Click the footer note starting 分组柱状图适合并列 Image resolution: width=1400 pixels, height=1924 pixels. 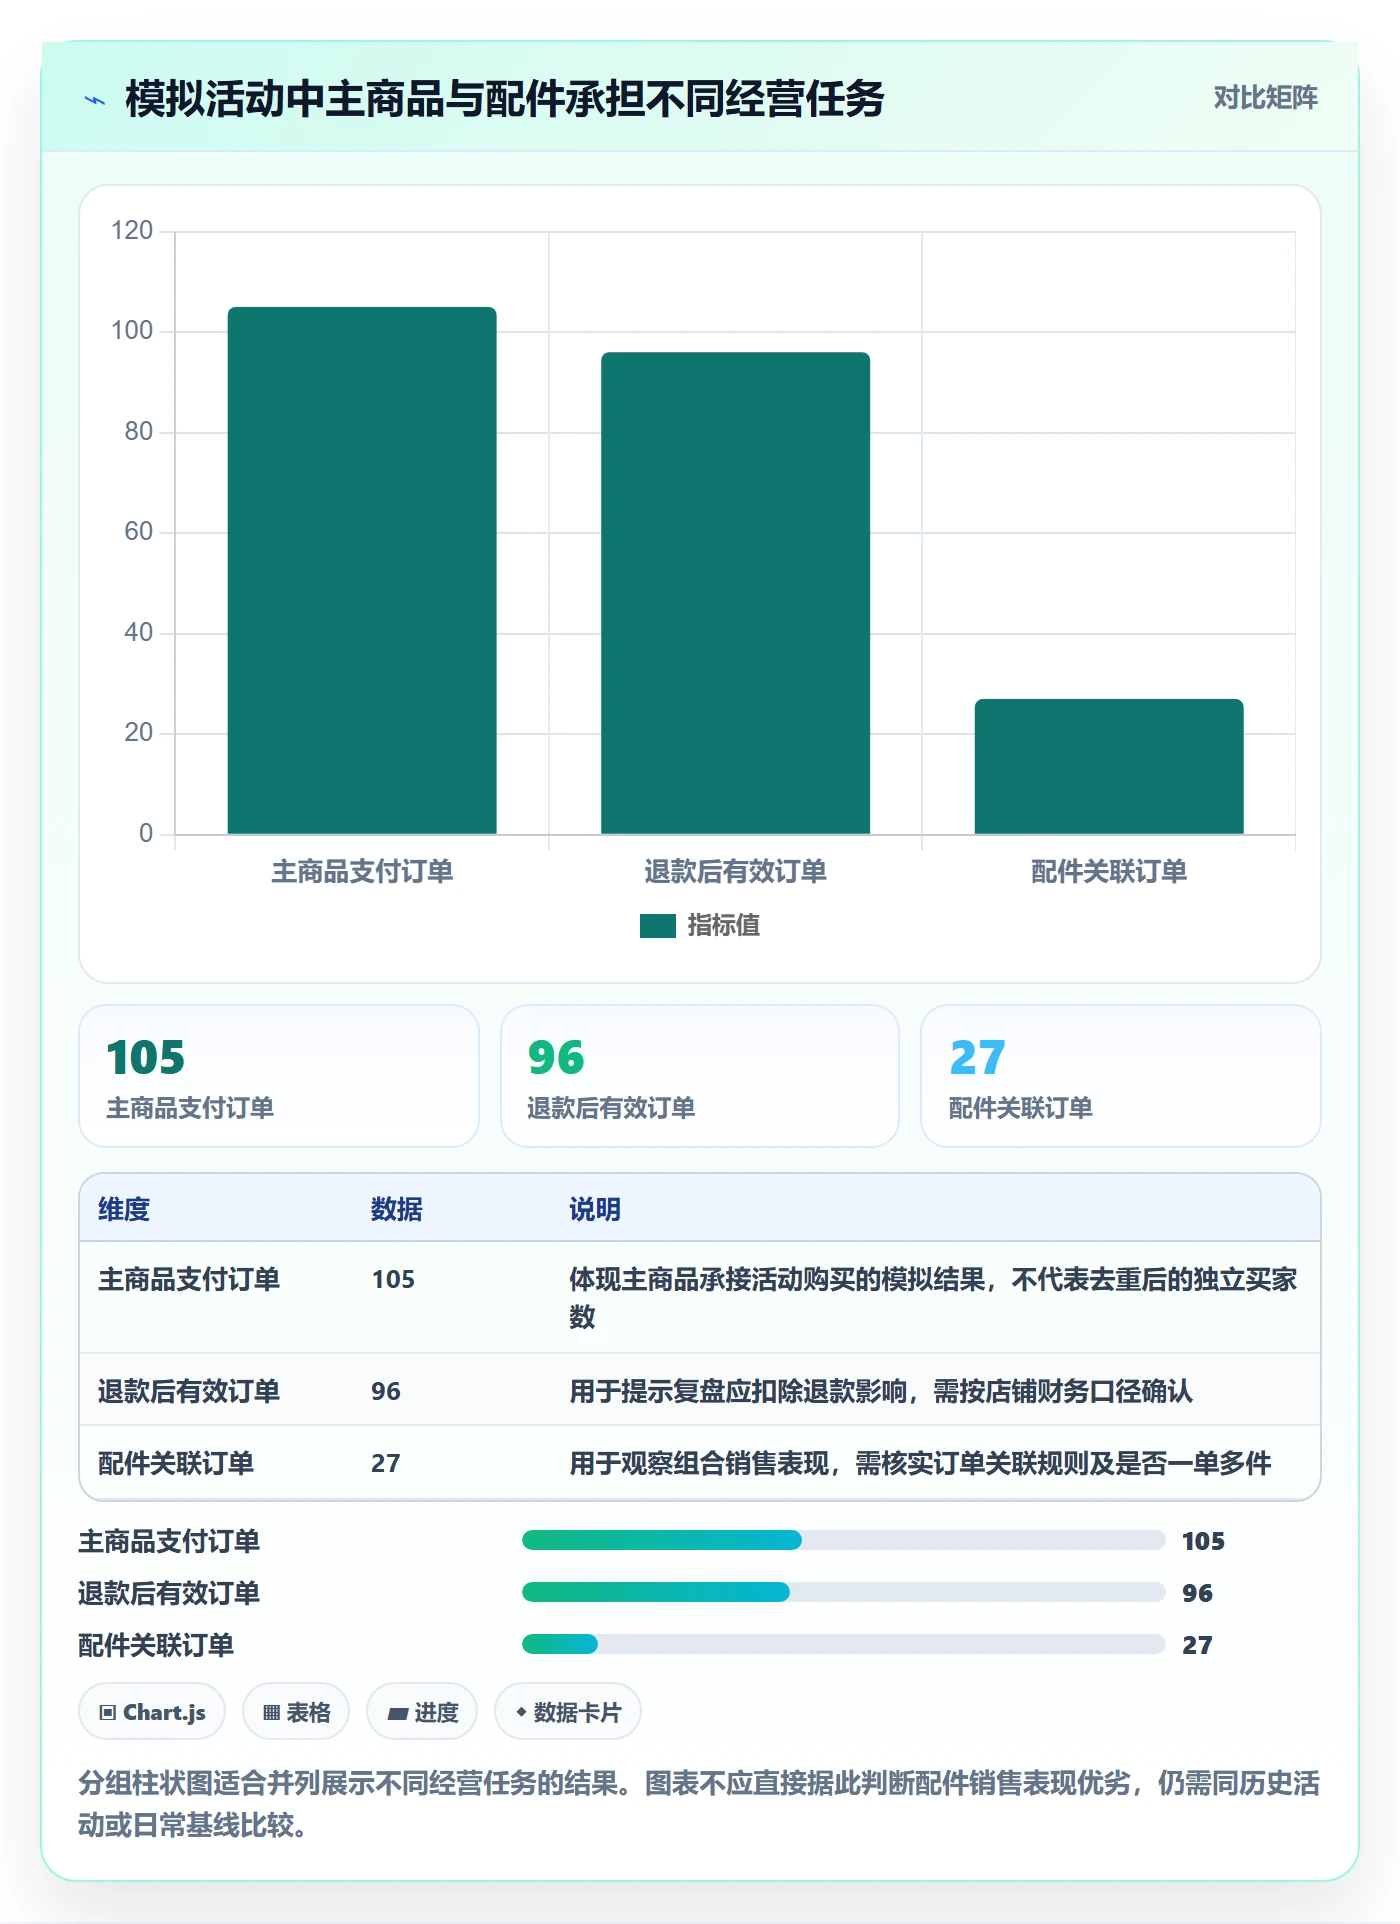(699, 1804)
